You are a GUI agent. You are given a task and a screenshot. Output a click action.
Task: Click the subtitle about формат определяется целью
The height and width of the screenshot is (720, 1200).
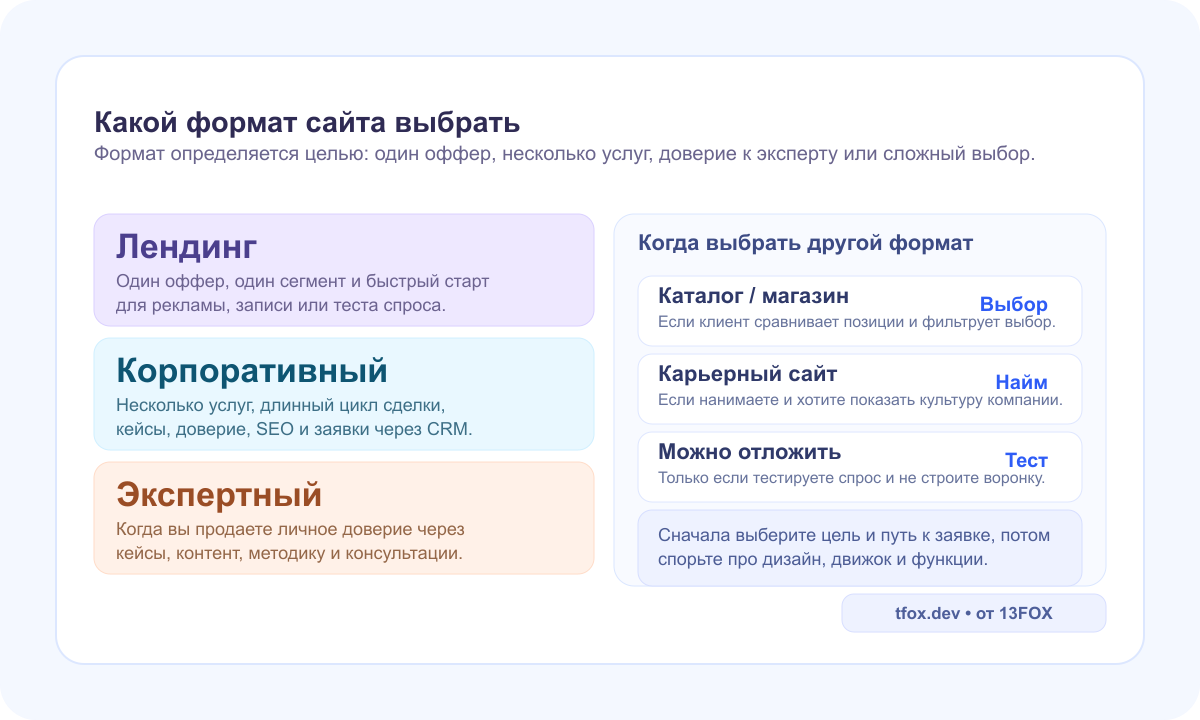pos(565,153)
